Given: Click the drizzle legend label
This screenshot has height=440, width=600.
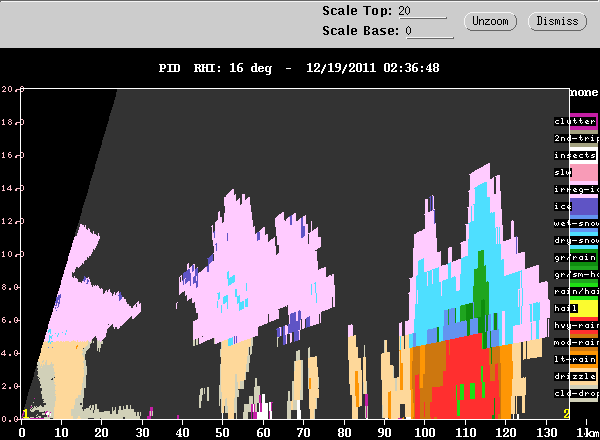Looking at the screenshot, I should tap(575, 376).
